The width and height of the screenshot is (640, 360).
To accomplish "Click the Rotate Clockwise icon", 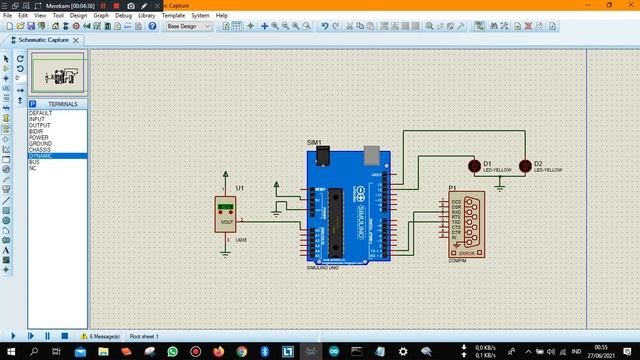I will pyautogui.click(x=20, y=59).
